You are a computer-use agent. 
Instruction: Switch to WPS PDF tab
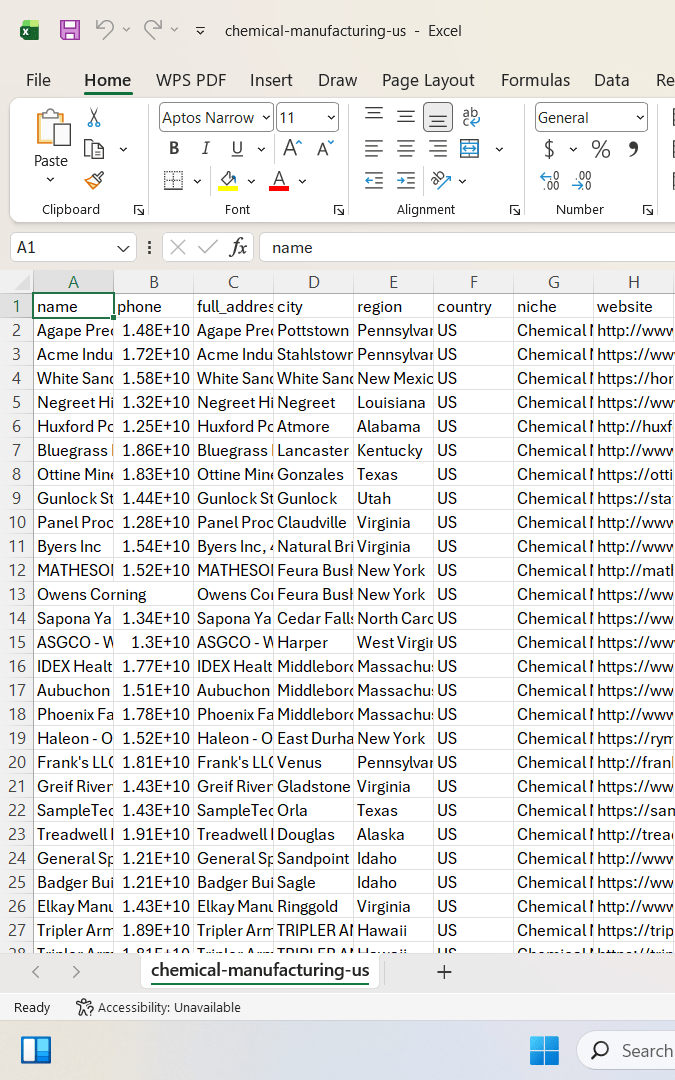coord(191,81)
